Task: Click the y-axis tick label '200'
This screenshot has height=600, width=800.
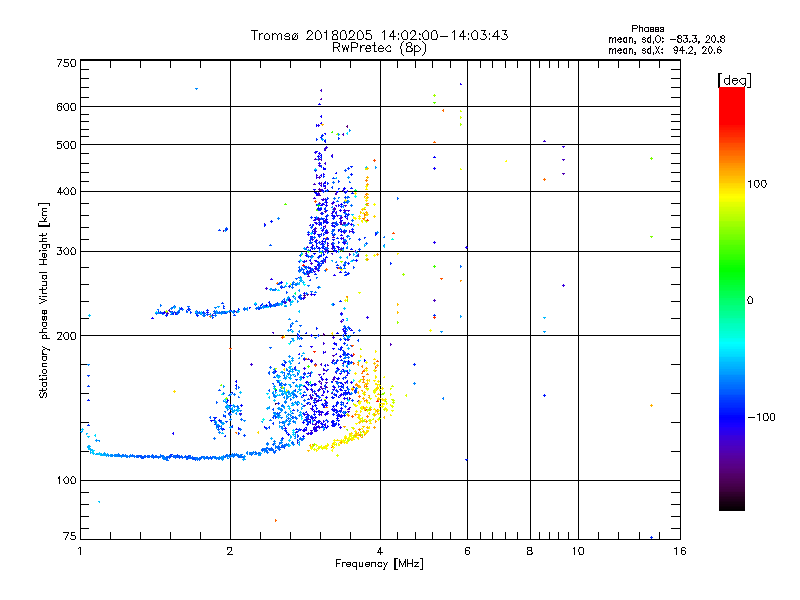Action: [x=66, y=336]
